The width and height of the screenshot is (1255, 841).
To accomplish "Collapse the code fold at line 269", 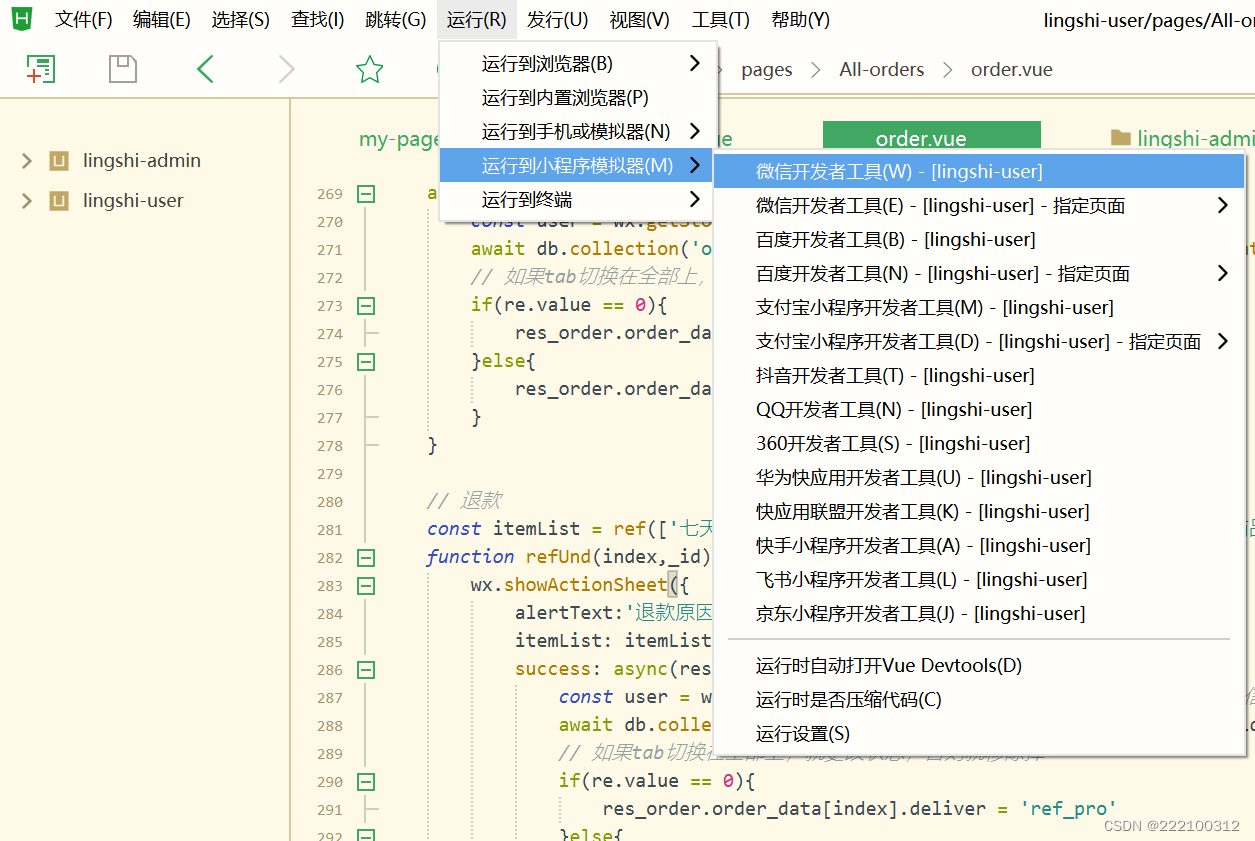I will point(366,194).
